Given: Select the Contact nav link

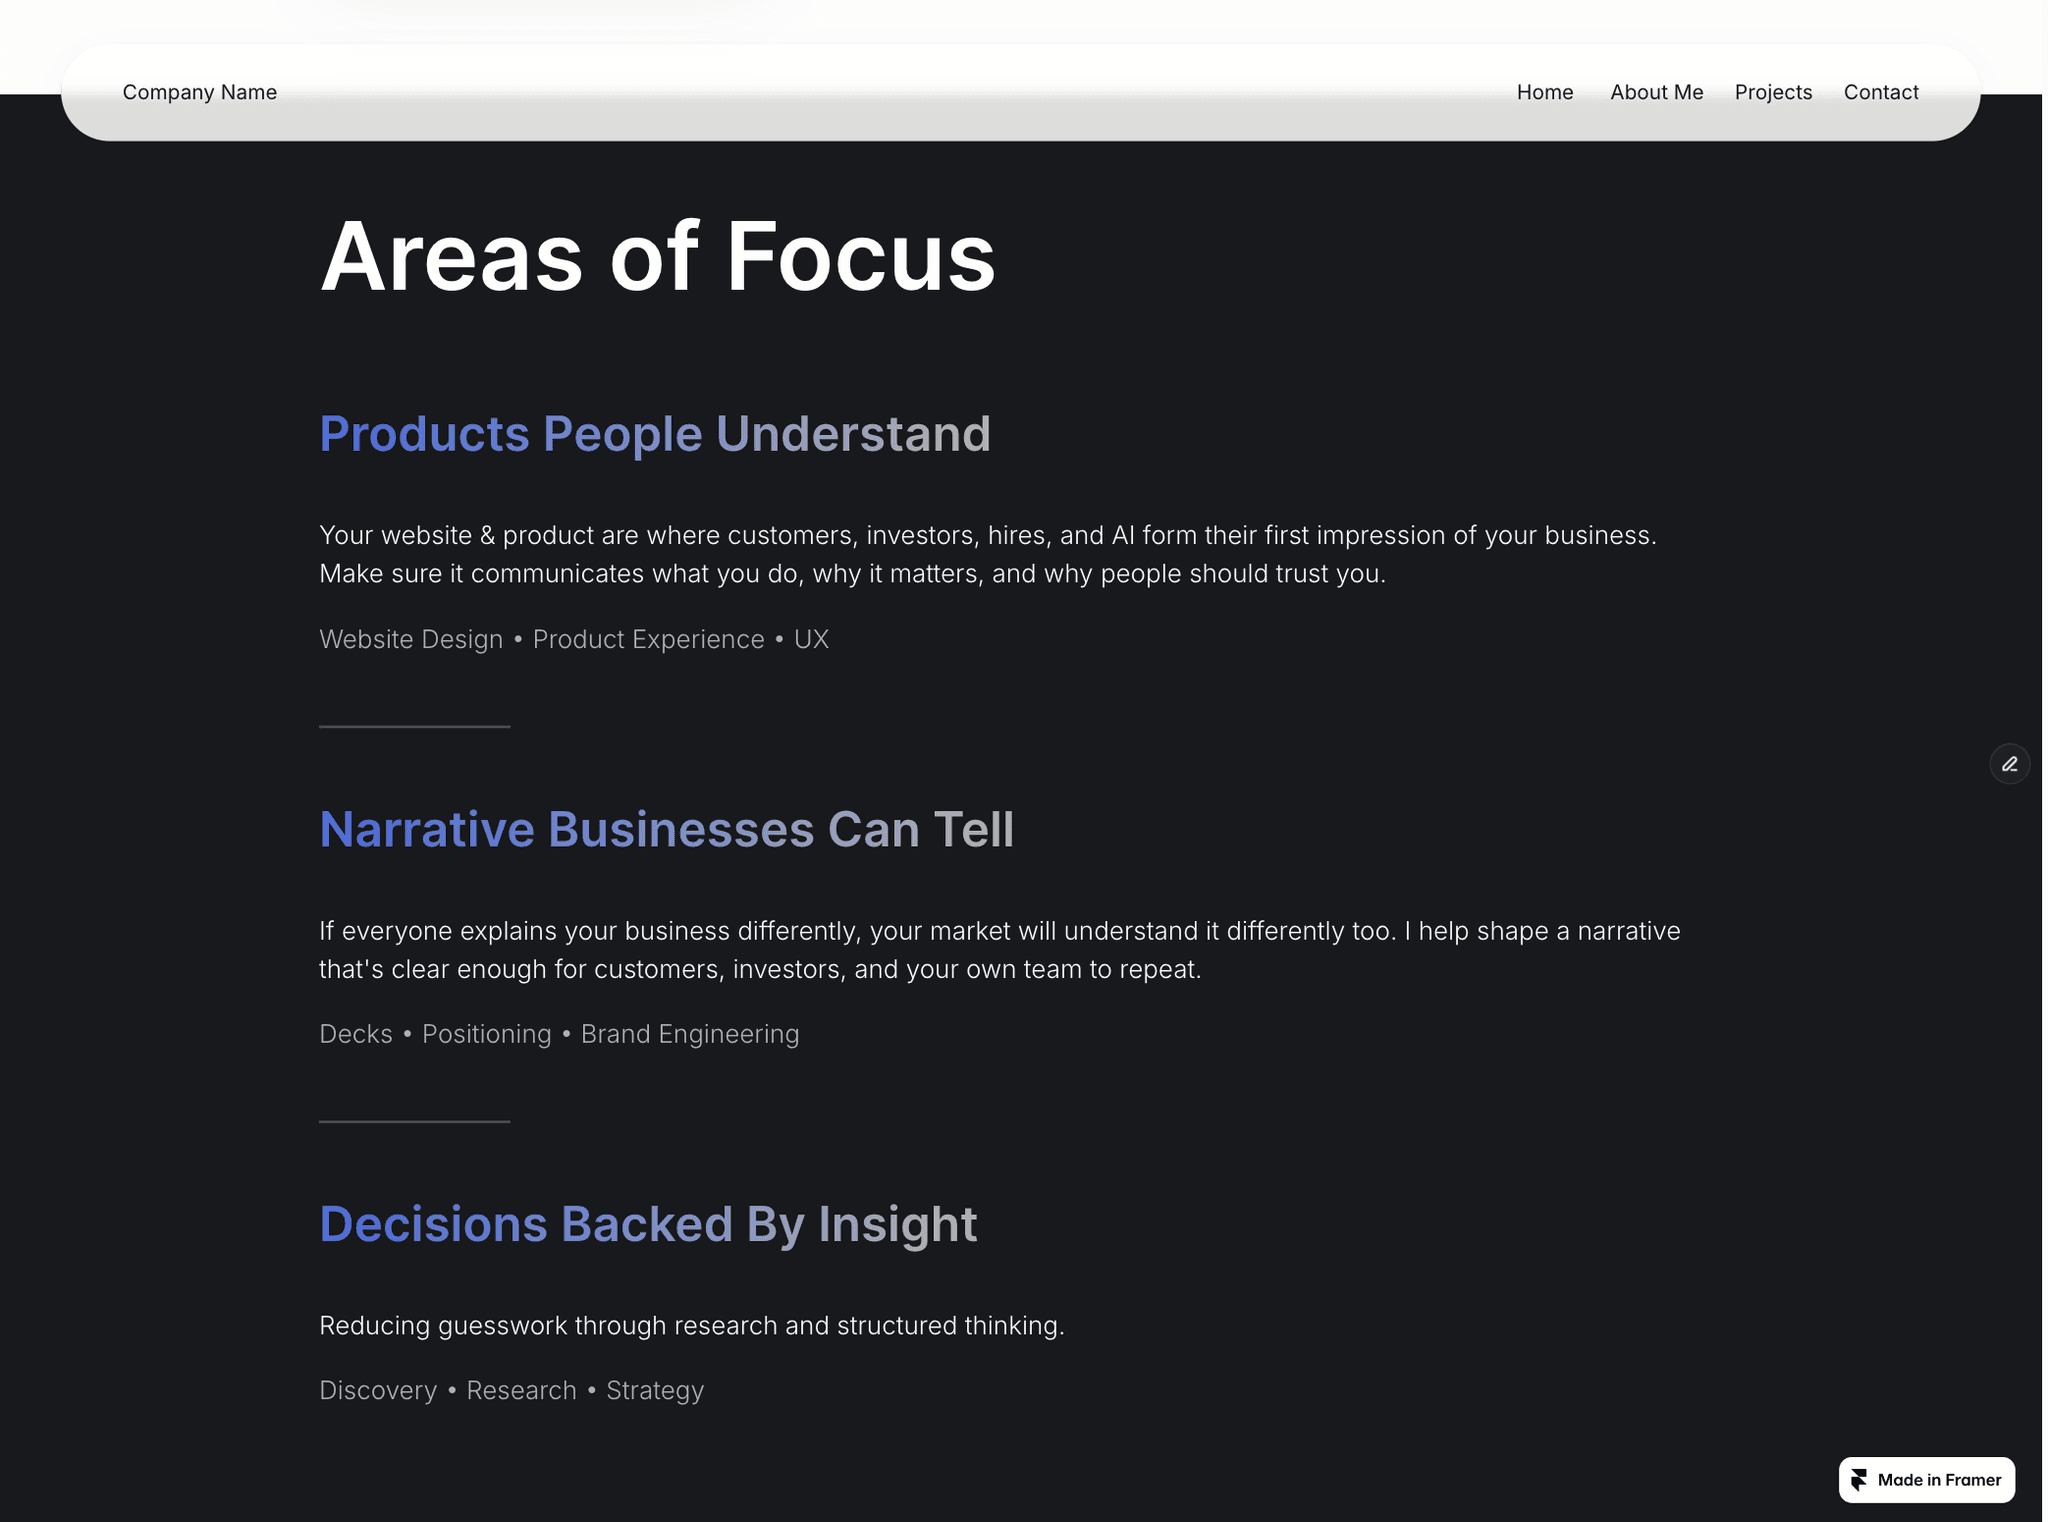Looking at the screenshot, I should click(1881, 92).
